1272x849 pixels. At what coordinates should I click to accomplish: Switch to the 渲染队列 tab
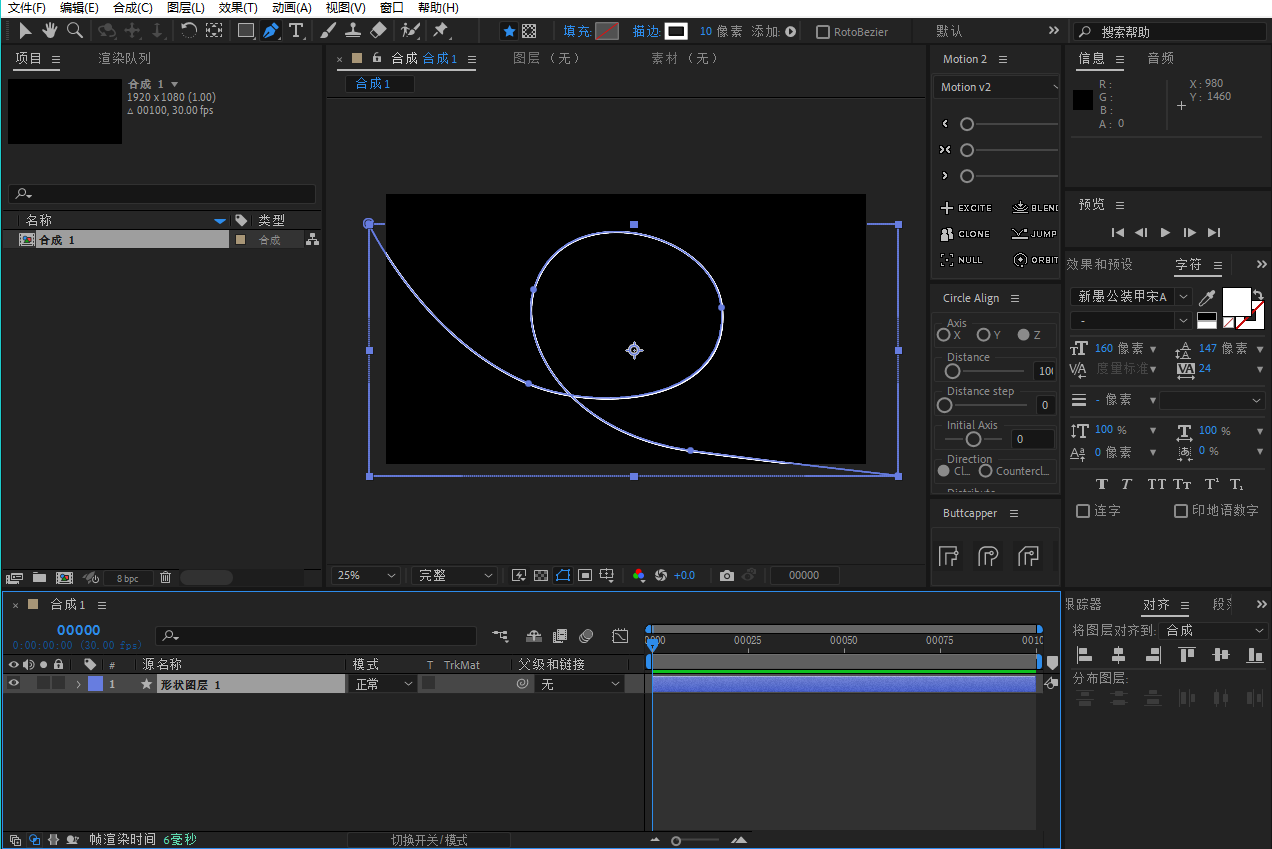tap(125, 59)
